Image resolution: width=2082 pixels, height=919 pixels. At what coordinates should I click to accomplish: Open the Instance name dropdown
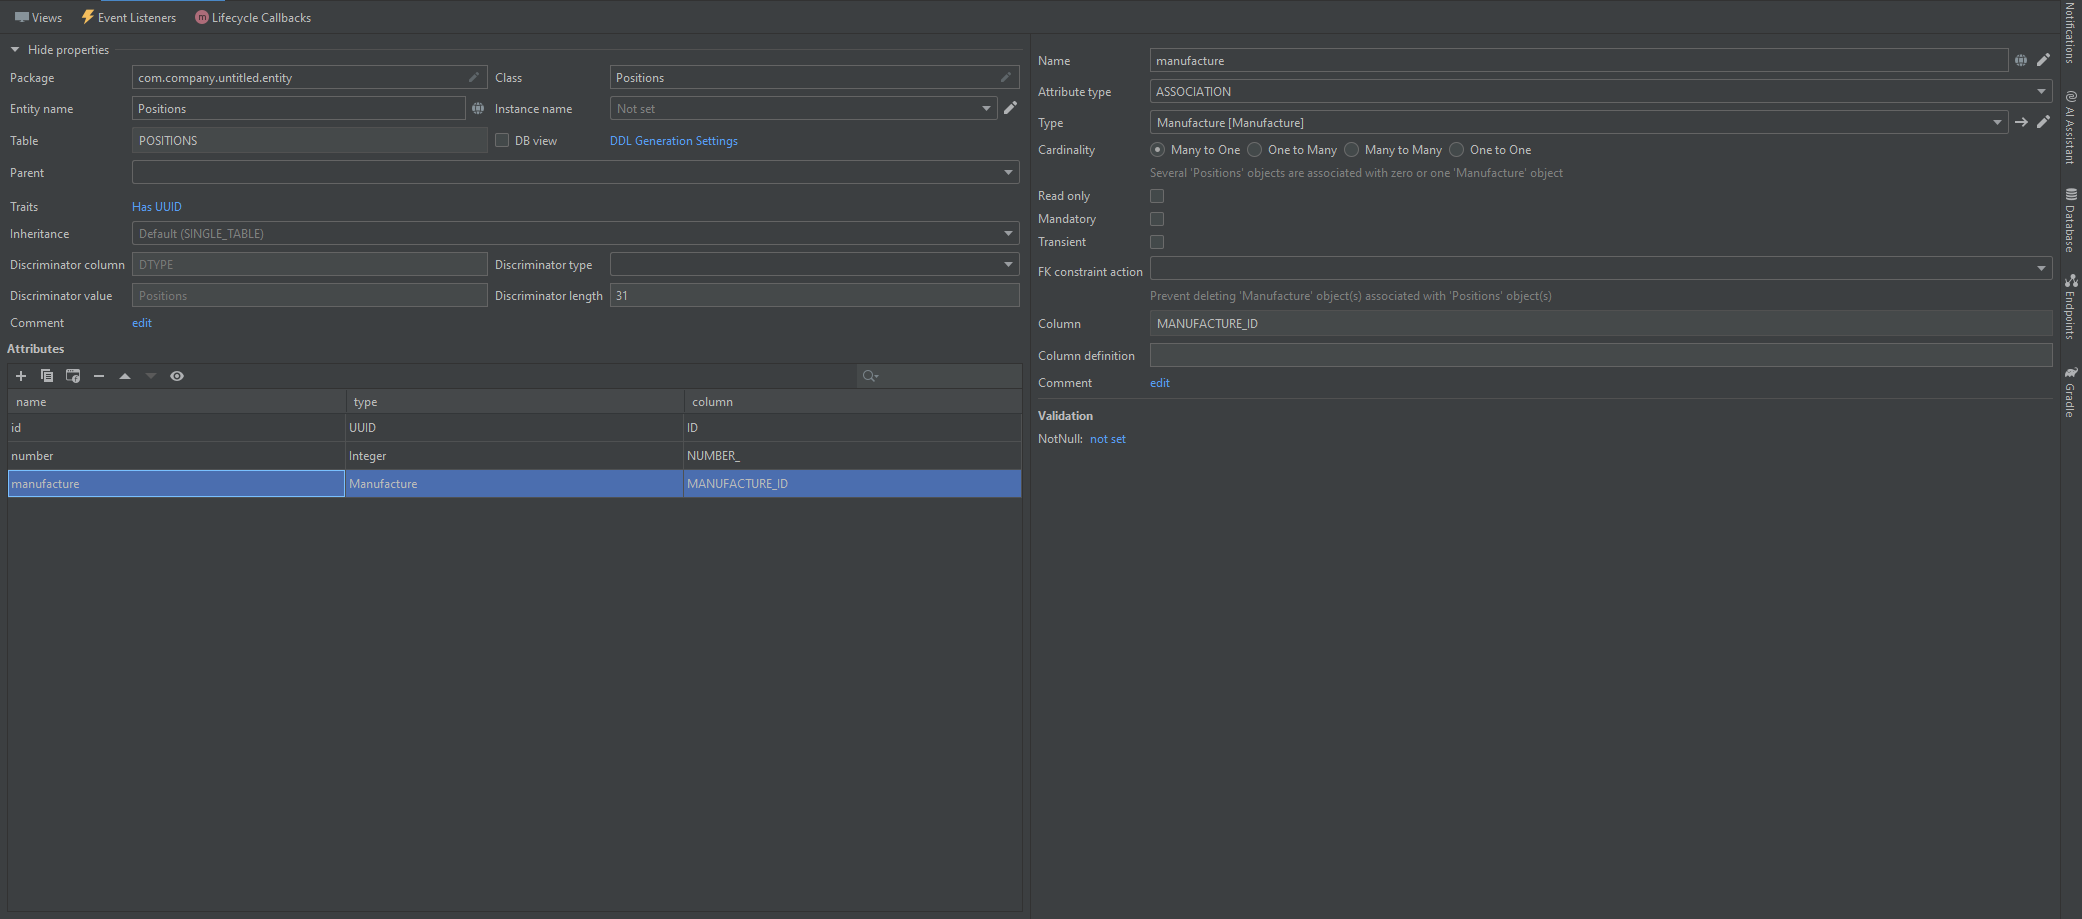point(986,108)
